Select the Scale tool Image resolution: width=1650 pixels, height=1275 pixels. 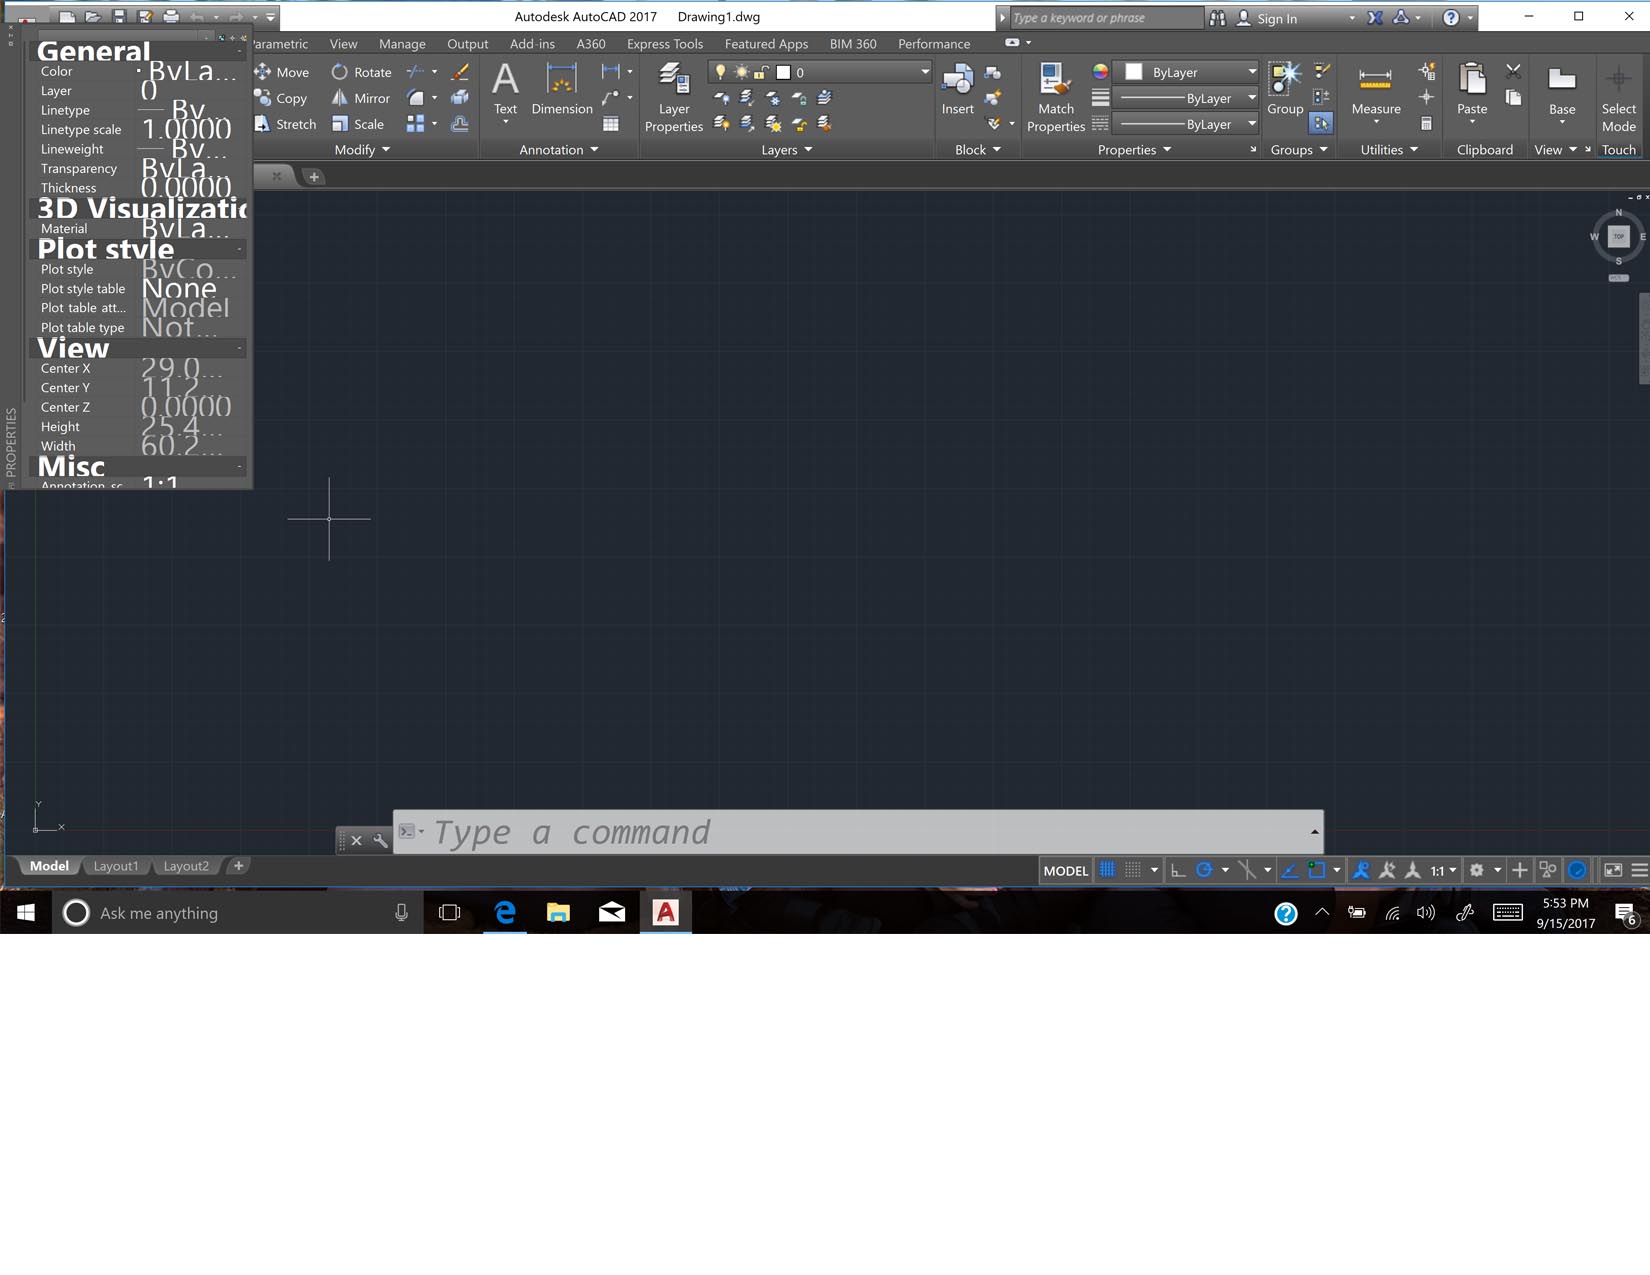tap(358, 124)
